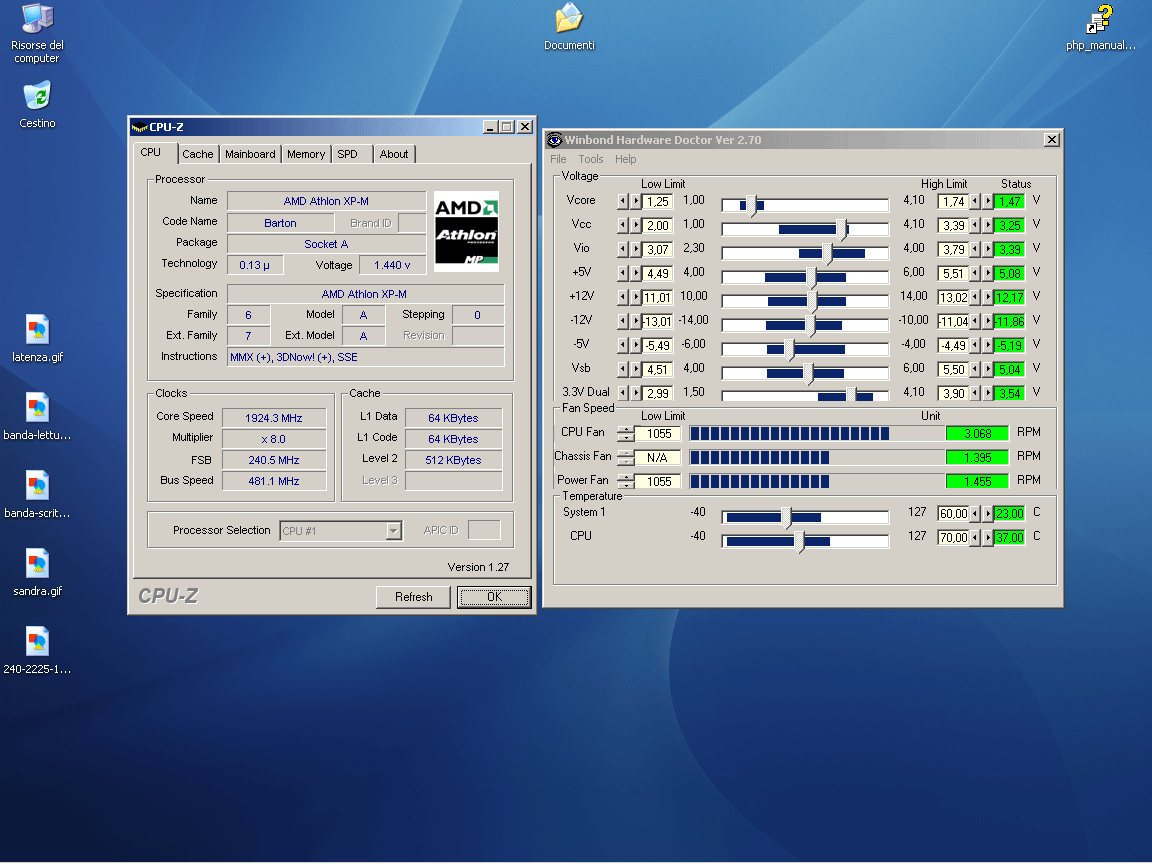
Task: Show the SPD tab in CPU-Z
Action: [348, 154]
